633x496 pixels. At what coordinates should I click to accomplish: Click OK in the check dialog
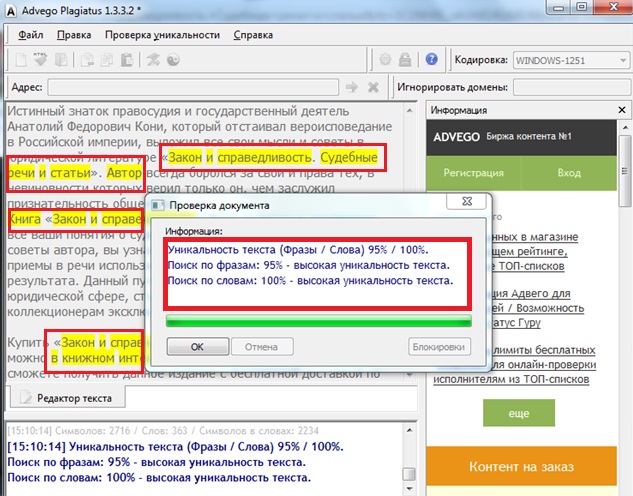point(197,347)
